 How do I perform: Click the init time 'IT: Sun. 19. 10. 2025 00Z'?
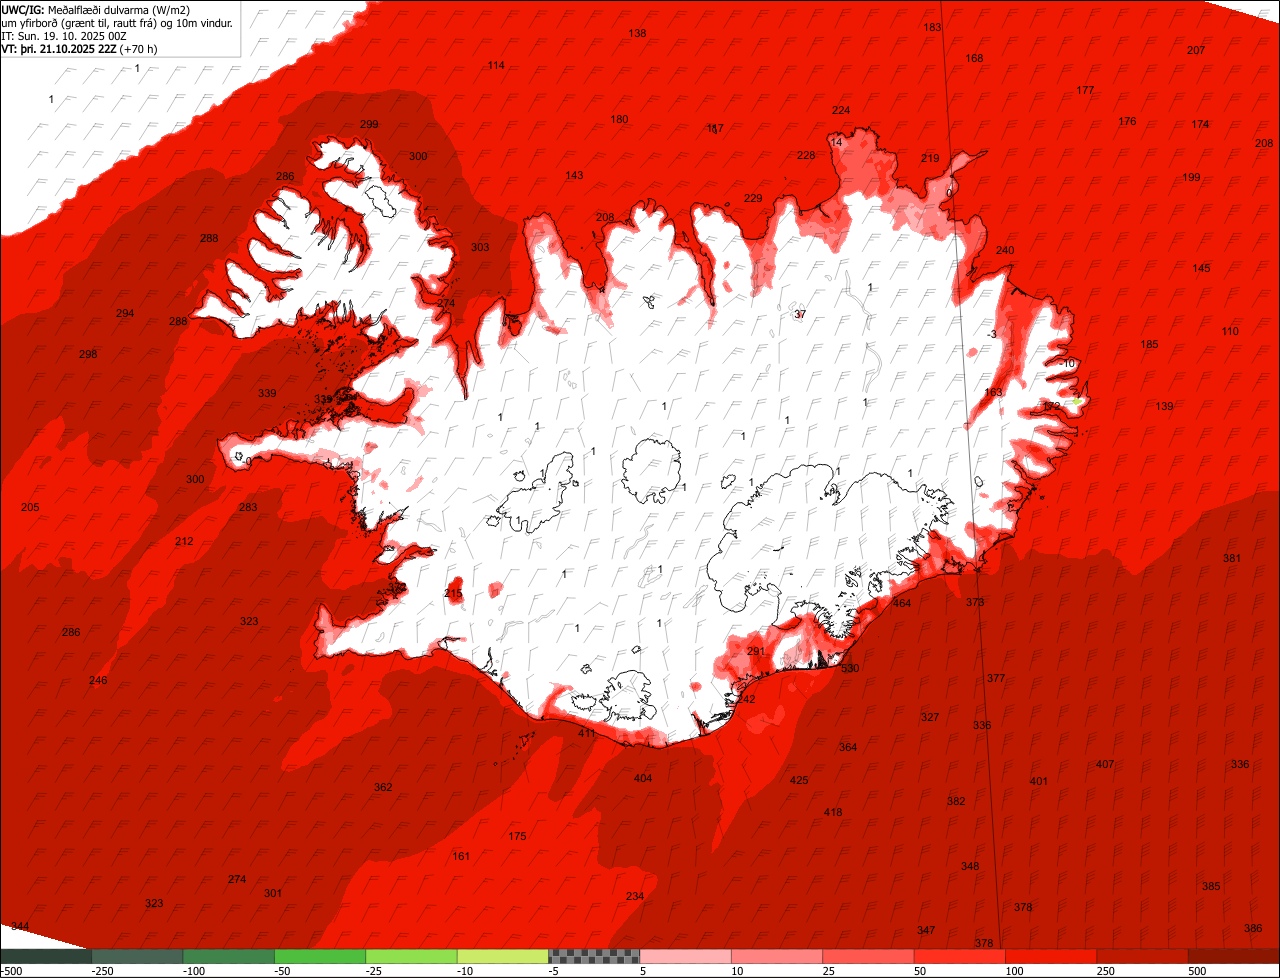66,35
